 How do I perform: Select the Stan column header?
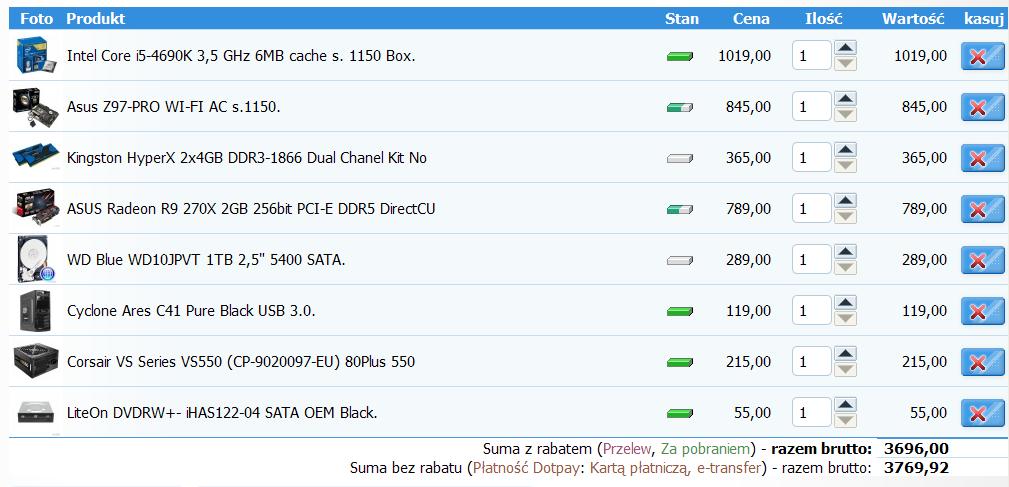pos(681,19)
